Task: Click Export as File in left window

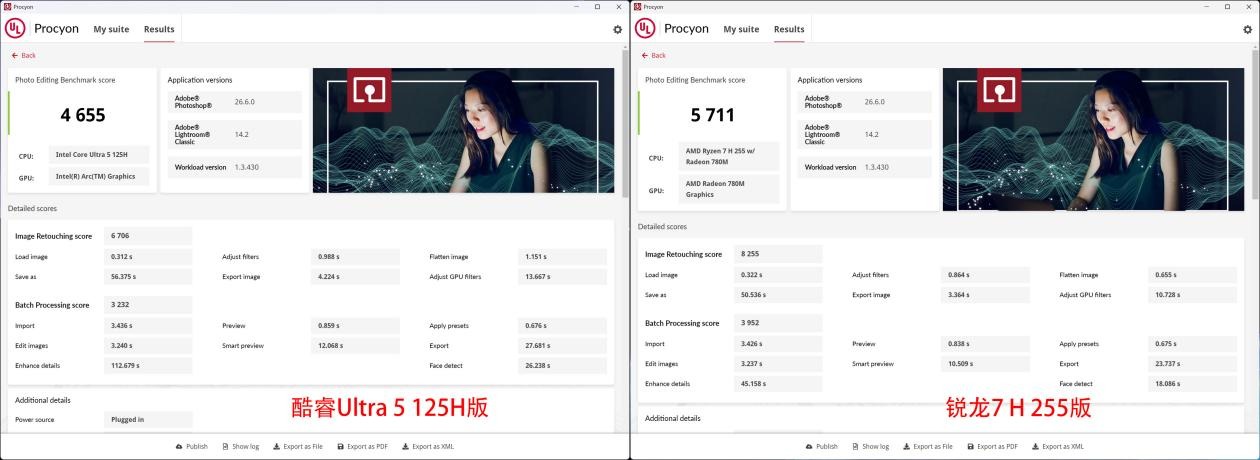Action: tap(298, 446)
